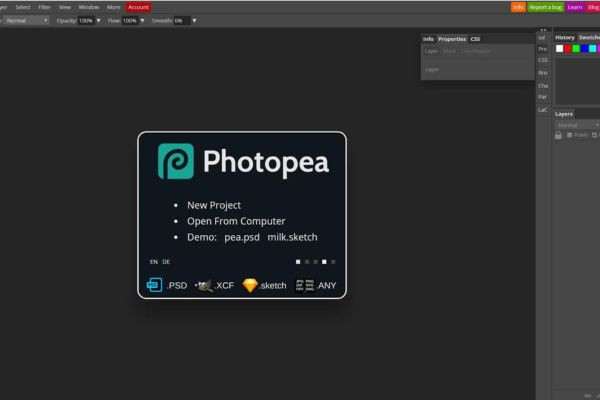The height and width of the screenshot is (400, 600).
Task: Open the red Account menu
Action: [x=138, y=7]
